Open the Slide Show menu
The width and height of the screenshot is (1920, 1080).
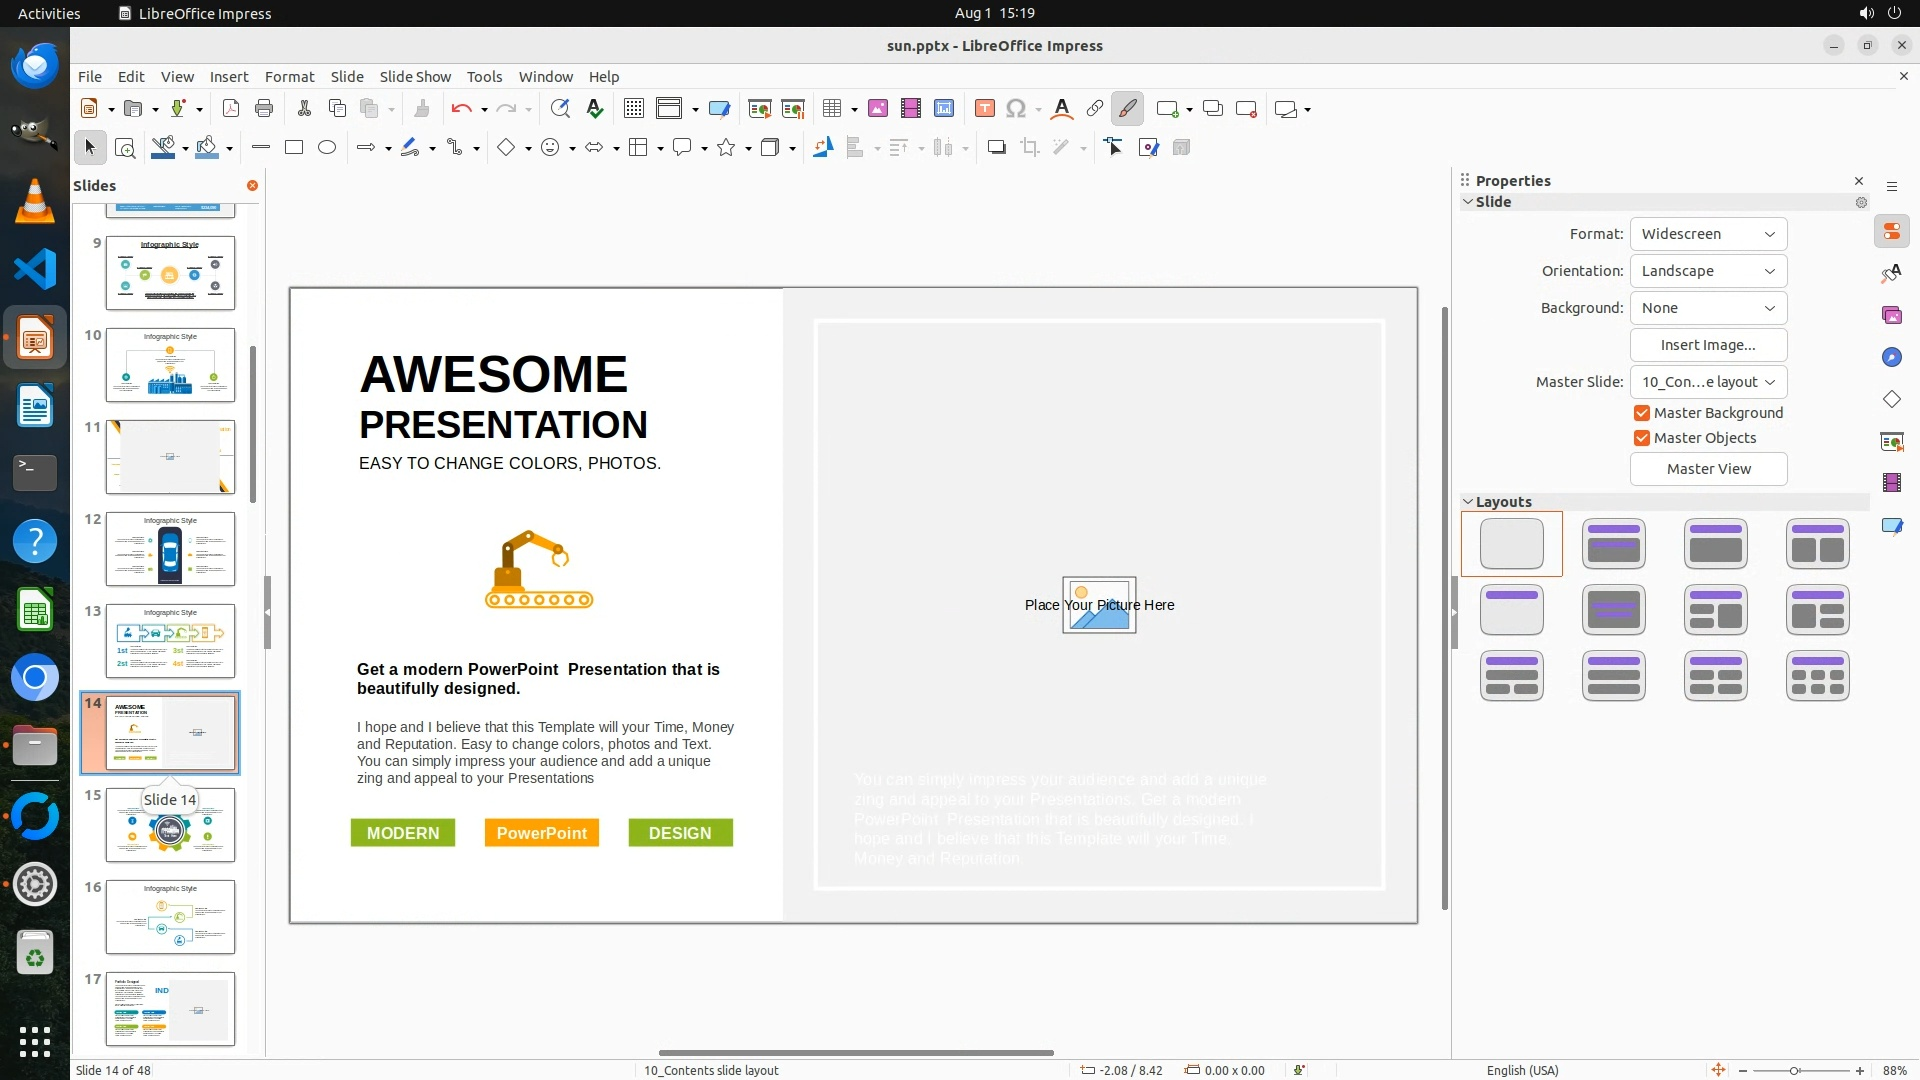pos(415,77)
